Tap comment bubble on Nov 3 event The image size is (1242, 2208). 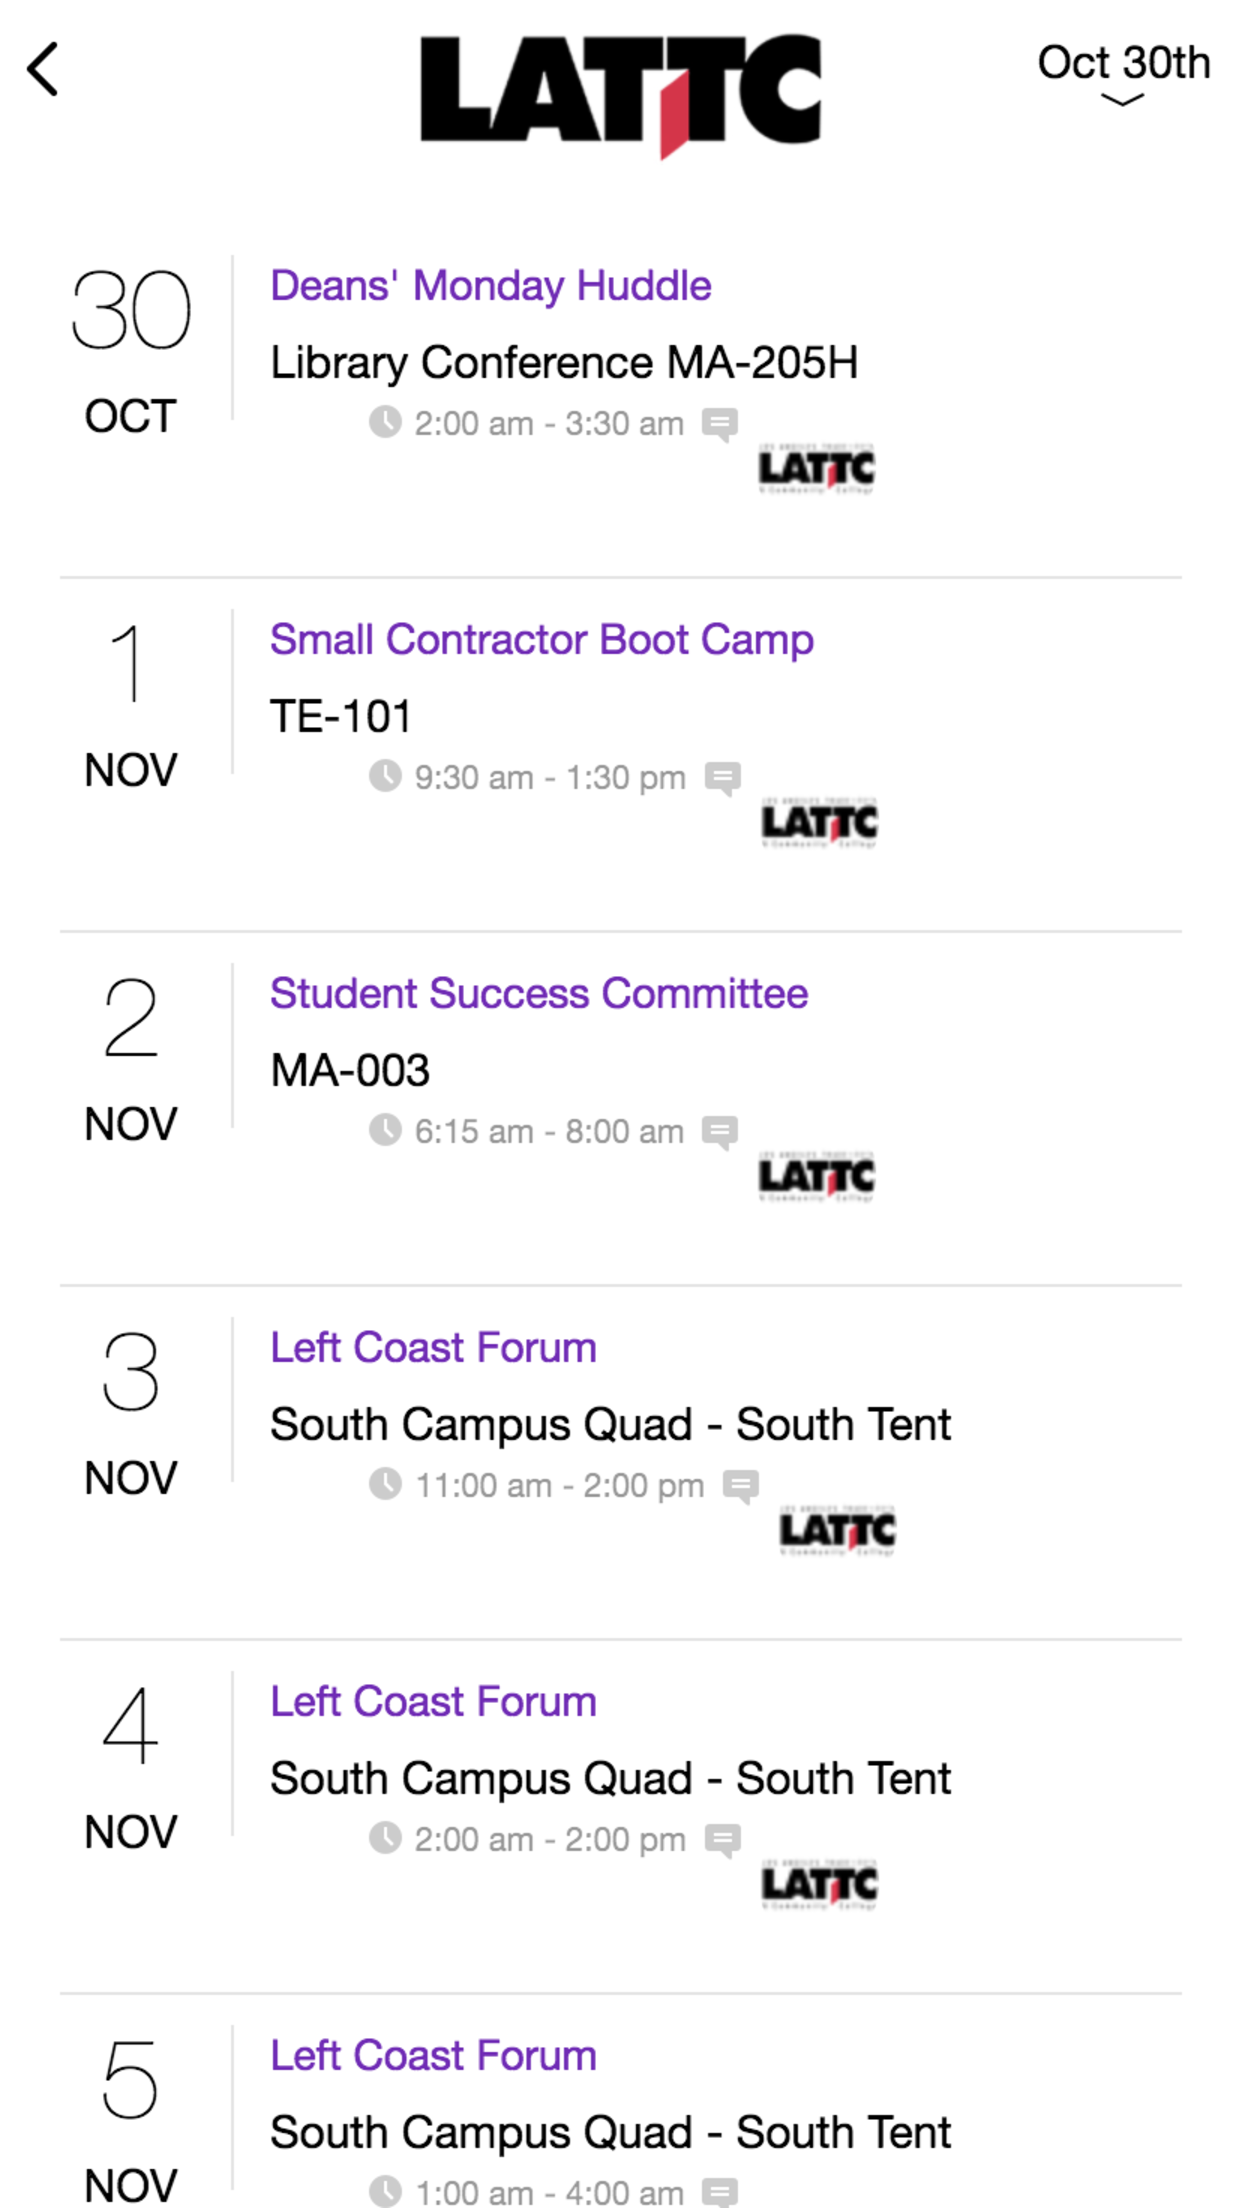[740, 1486]
